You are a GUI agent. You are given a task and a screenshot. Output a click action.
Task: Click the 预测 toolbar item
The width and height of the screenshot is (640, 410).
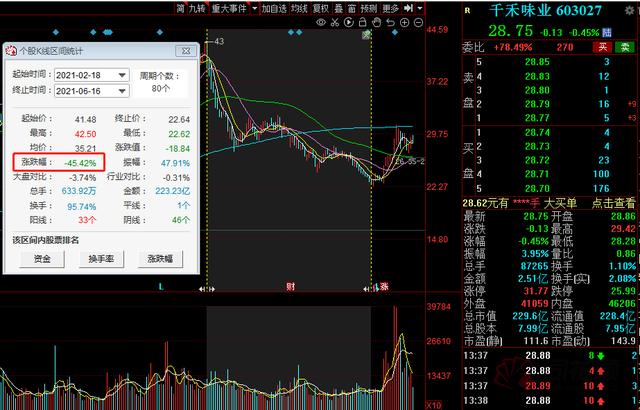368,9
